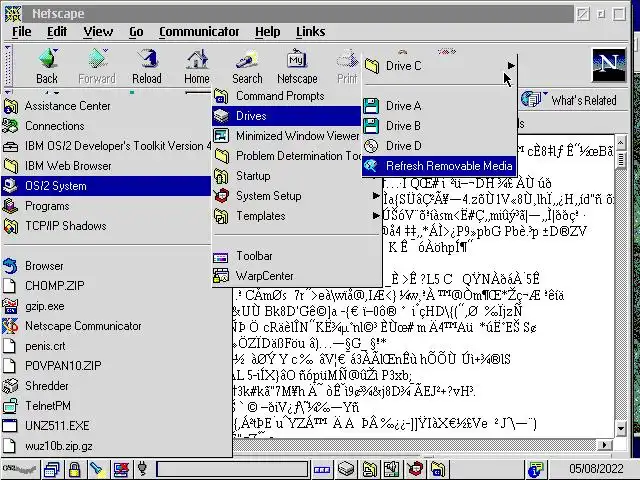The height and width of the screenshot is (480, 640).
Task: Launch Netscape Communicator from list
Action: tap(116, 326)
